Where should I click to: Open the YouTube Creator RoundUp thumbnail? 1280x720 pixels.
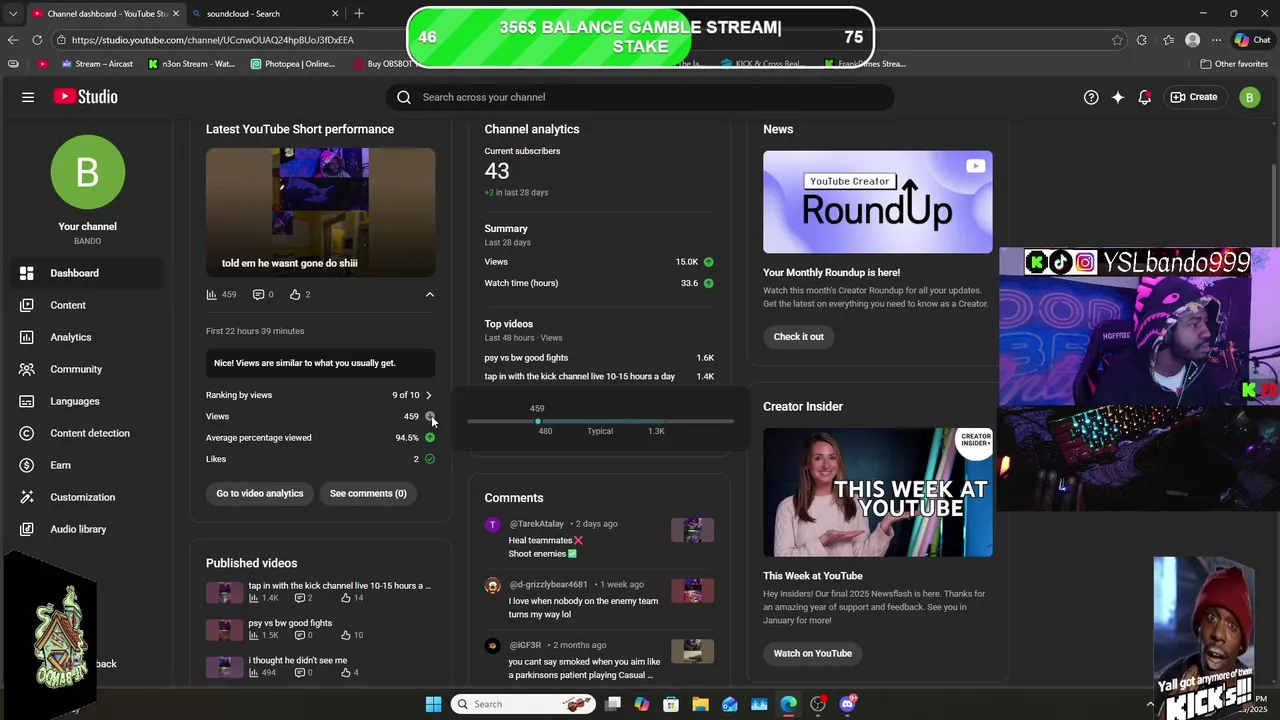click(x=878, y=202)
